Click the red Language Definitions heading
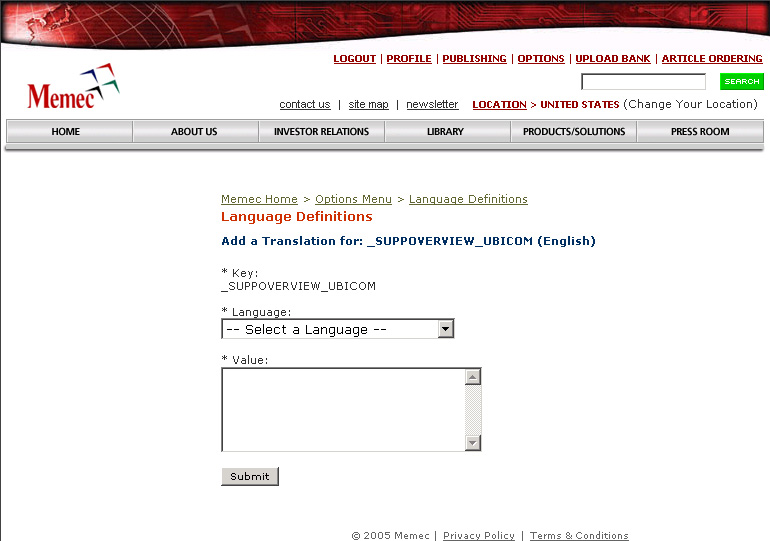The image size is (770, 541). 297,216
